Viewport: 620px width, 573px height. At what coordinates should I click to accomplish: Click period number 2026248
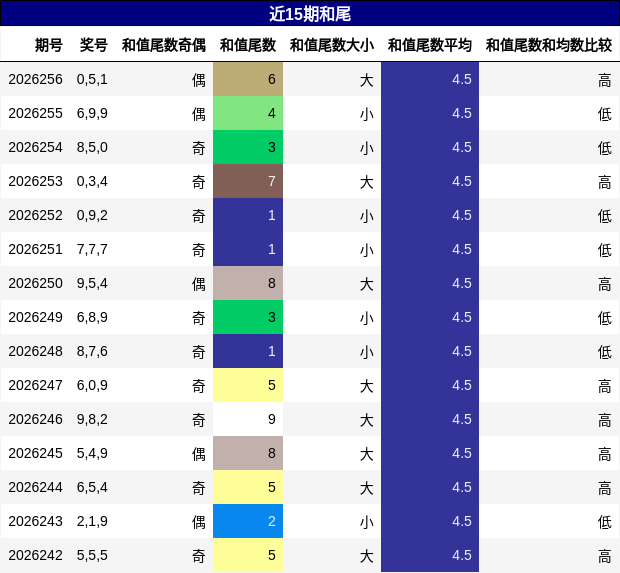point(35,351)
